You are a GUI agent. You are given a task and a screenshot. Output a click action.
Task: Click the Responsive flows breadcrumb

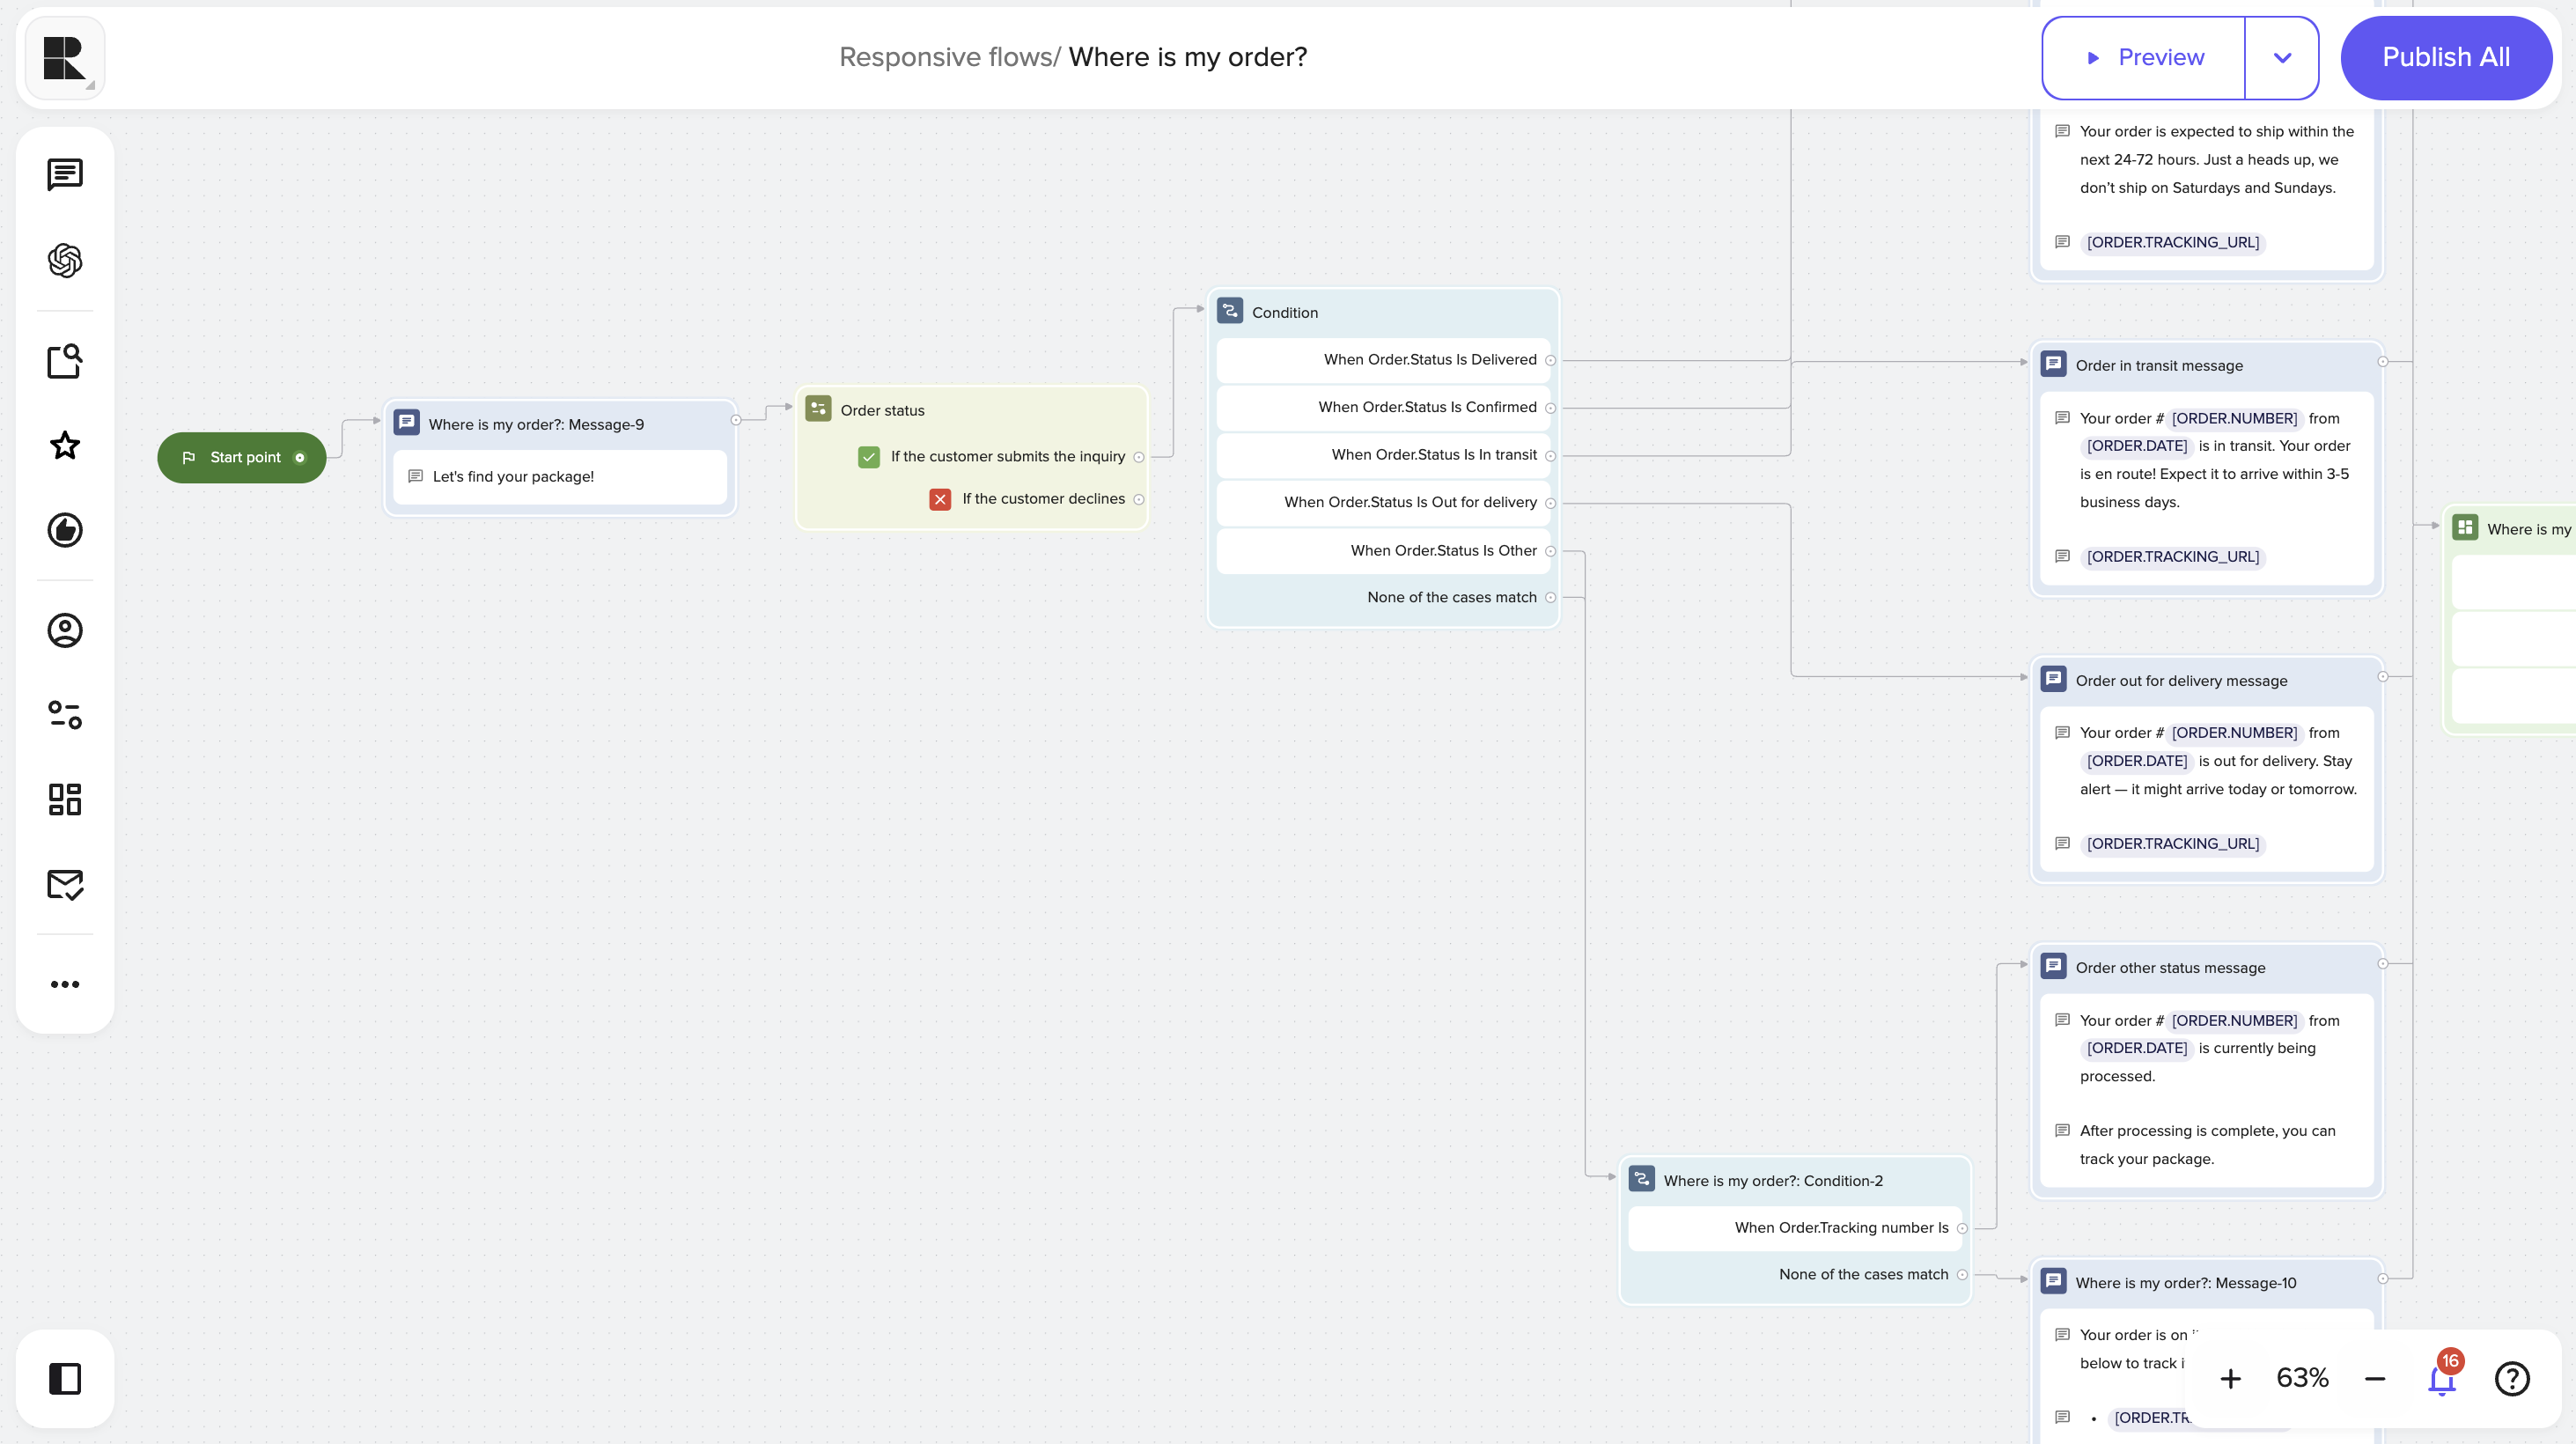click(x=946, y=57)
